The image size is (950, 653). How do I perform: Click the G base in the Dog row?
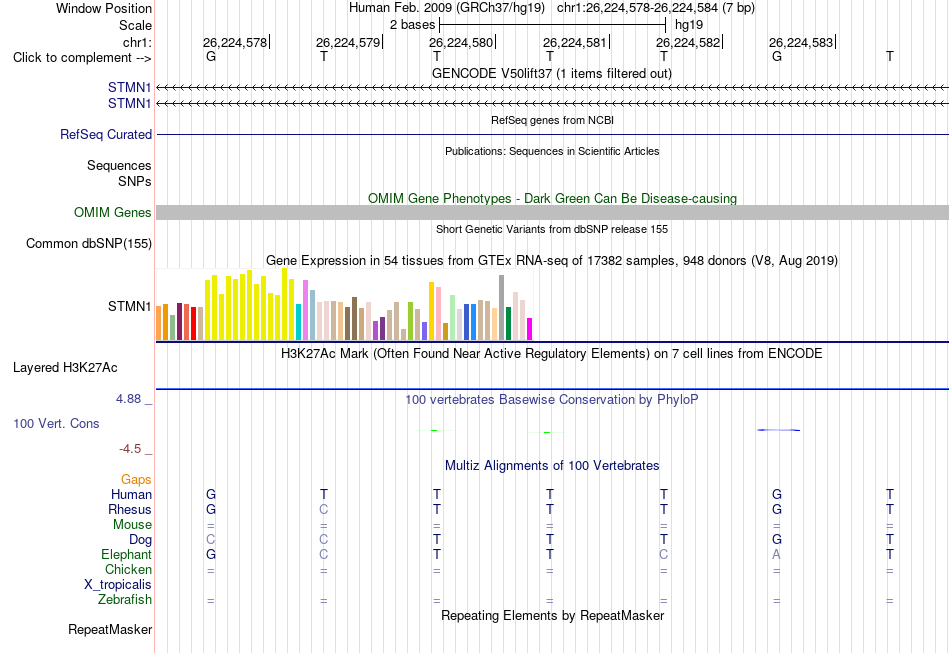click(777, 539)
